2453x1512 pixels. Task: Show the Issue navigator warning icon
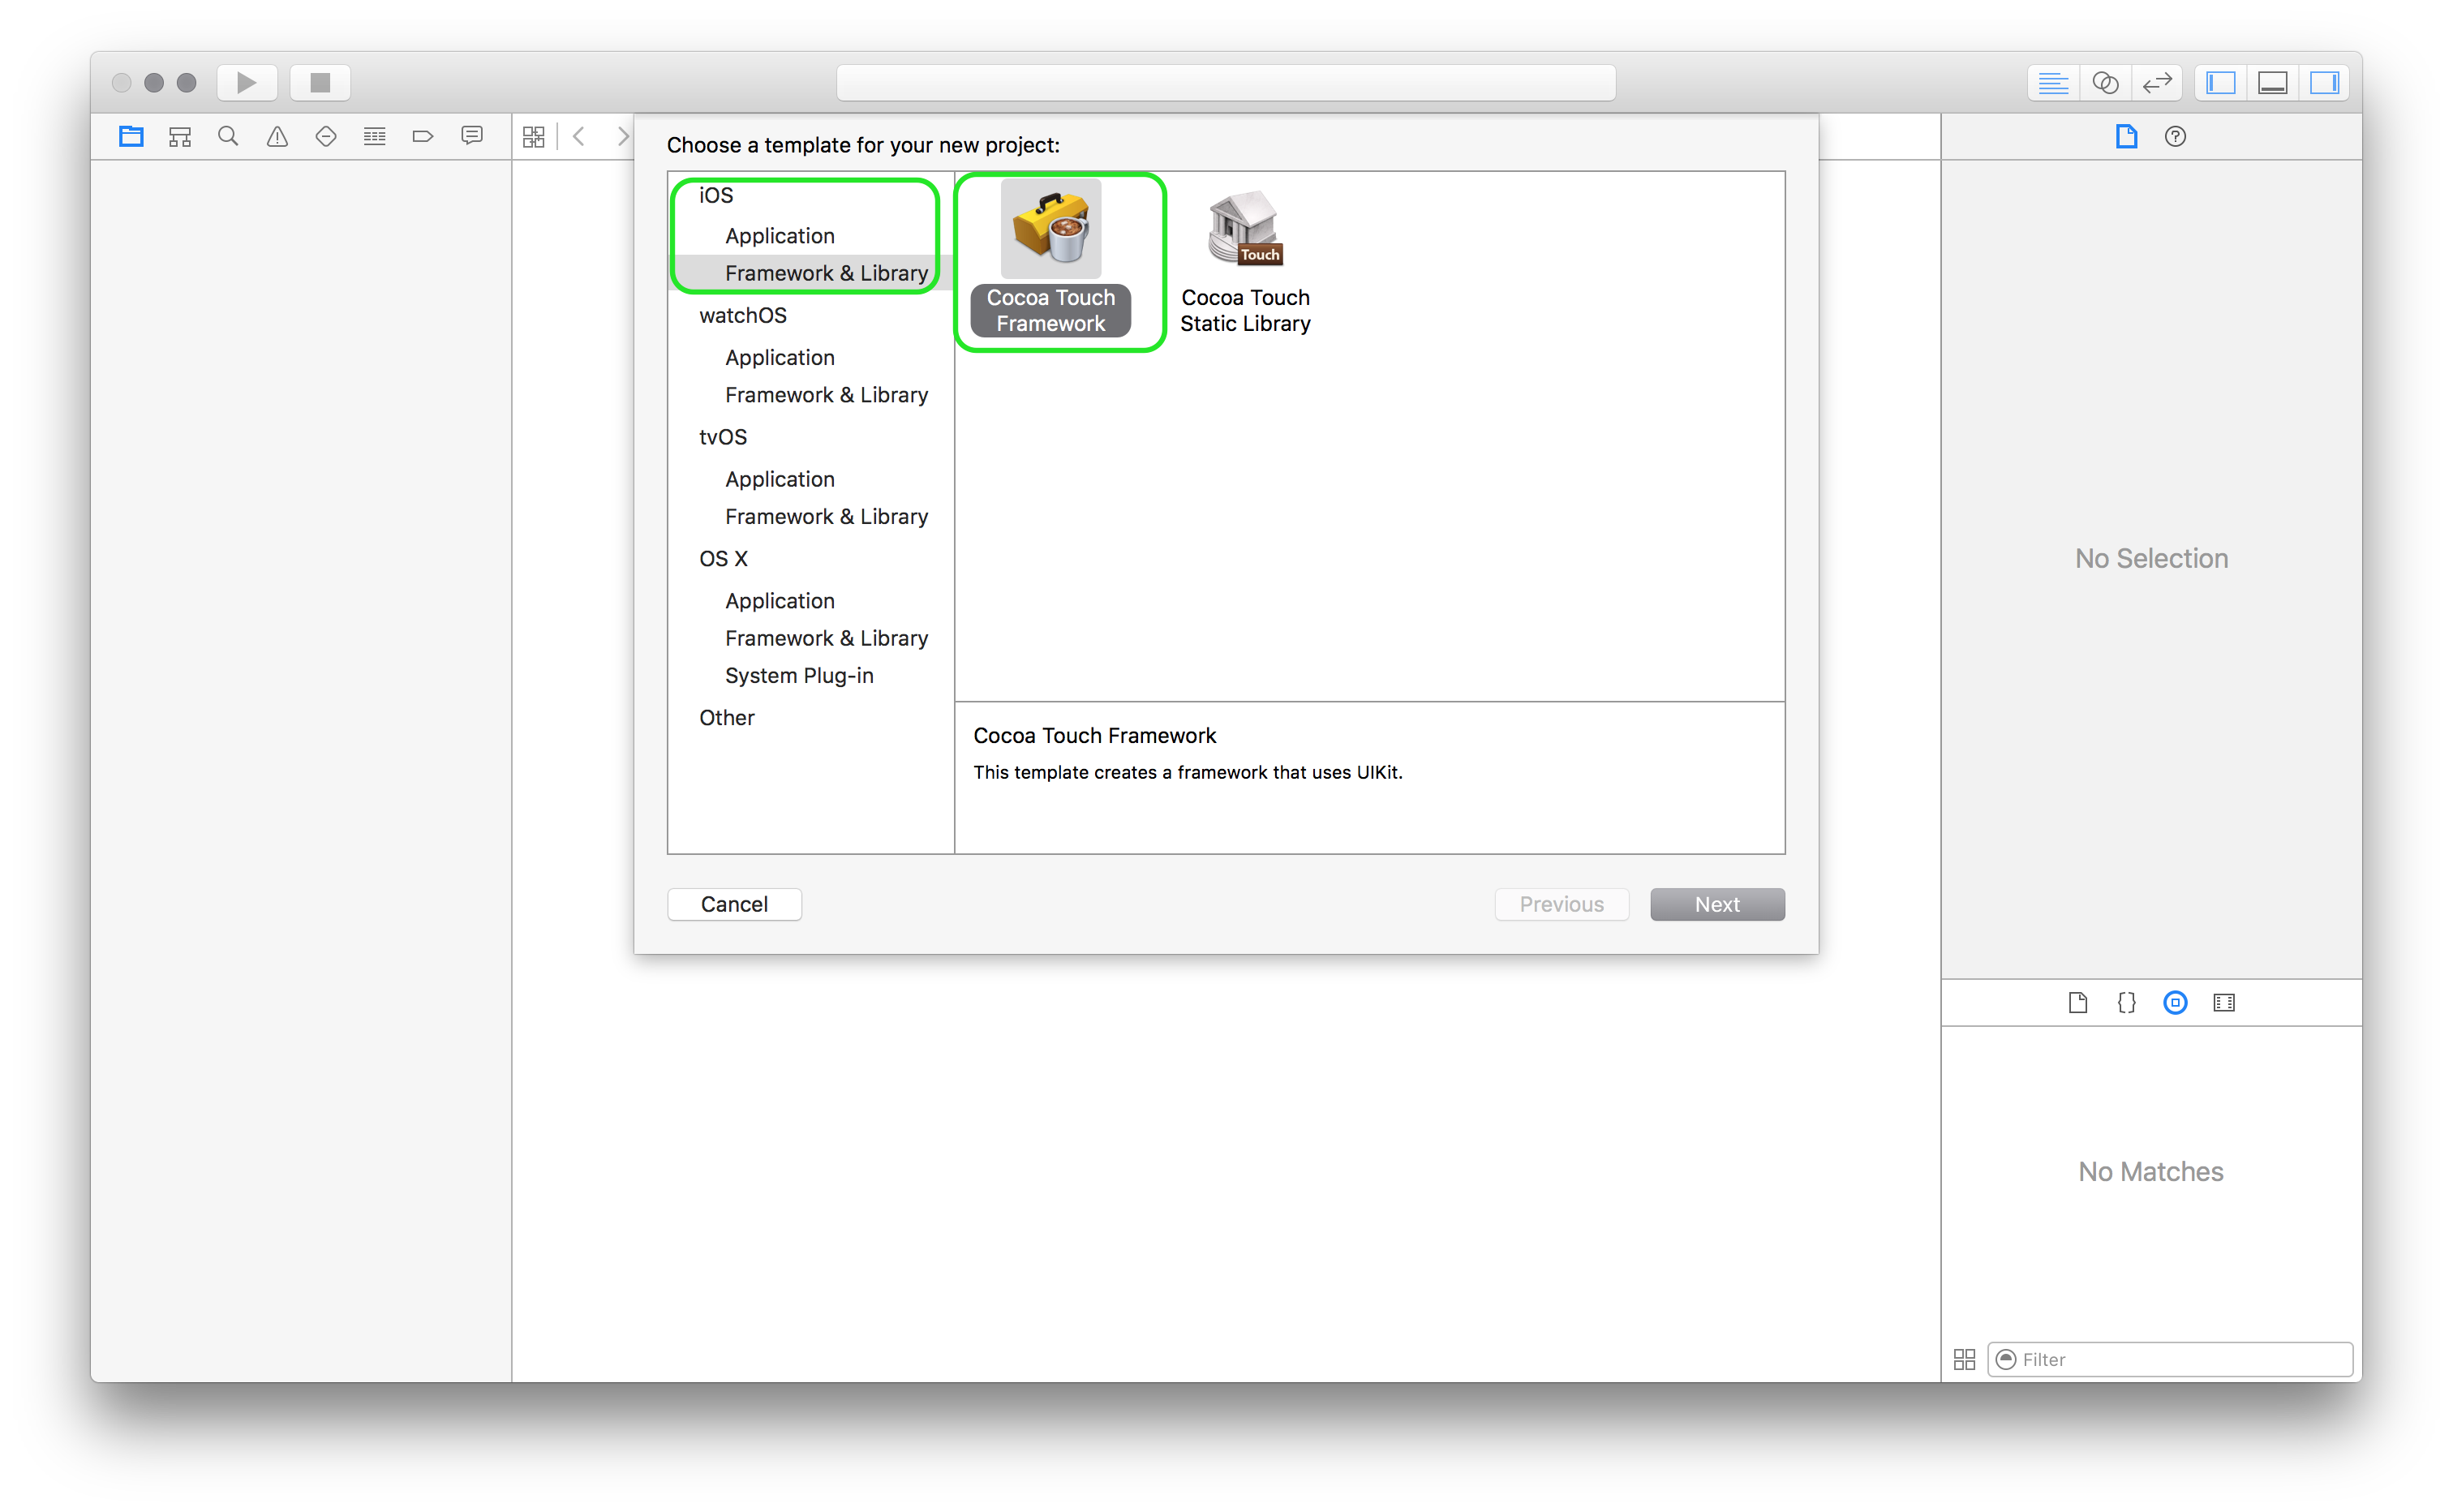(x=277, y=136)
